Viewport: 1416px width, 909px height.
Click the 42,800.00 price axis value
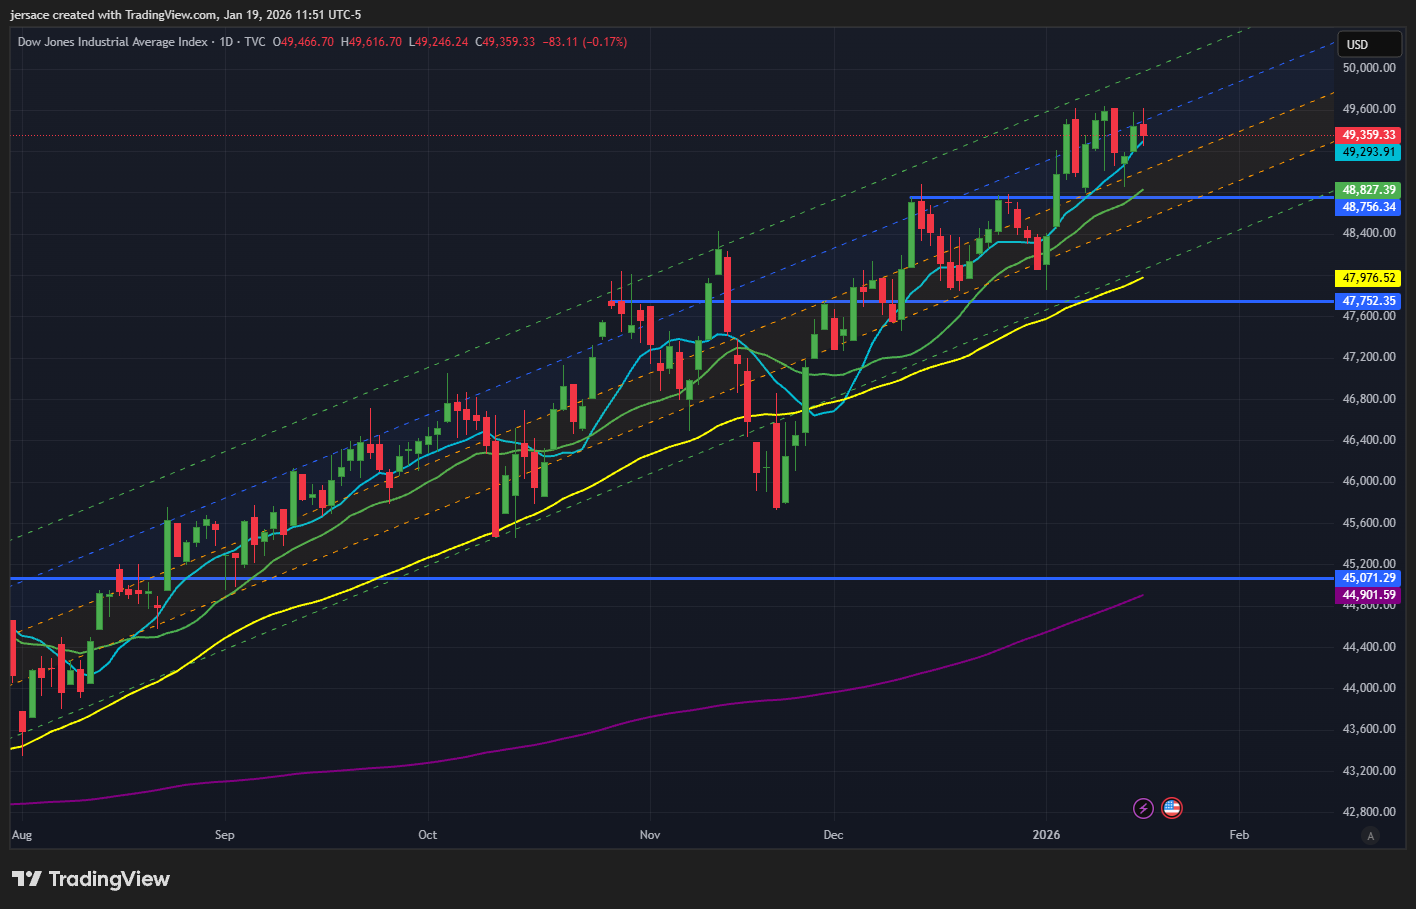pyautogui.click(x=1369, y=812)
